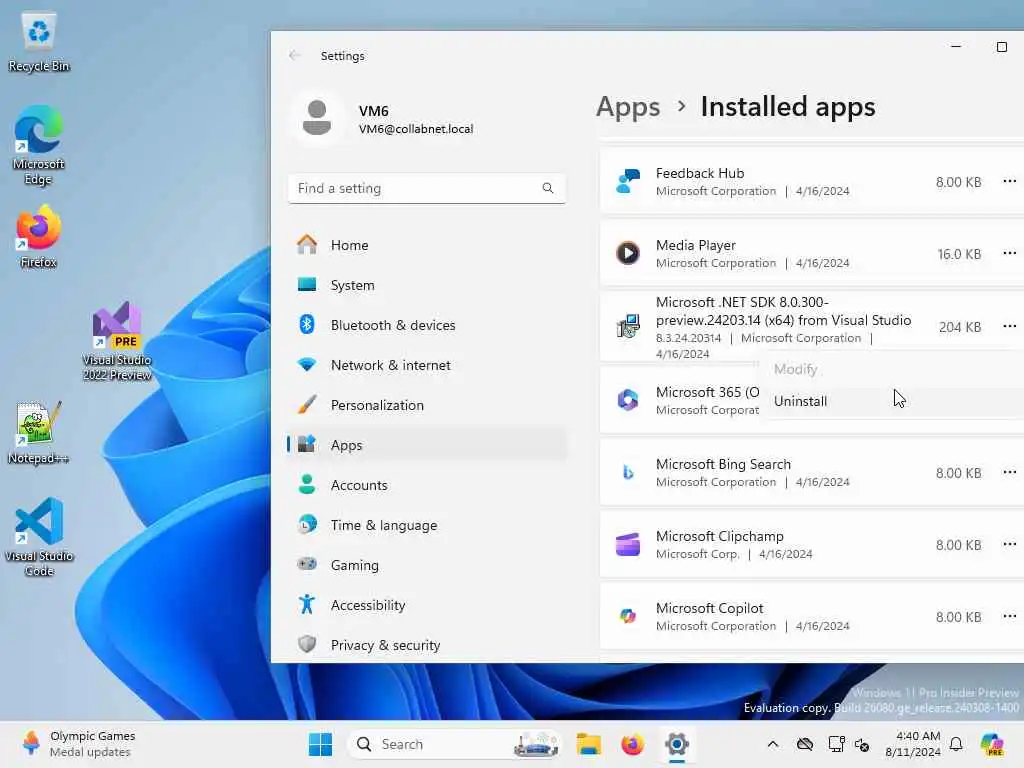Click the VM6 user avatar
Screen dimensions: 1024x768
coord(317,118)
